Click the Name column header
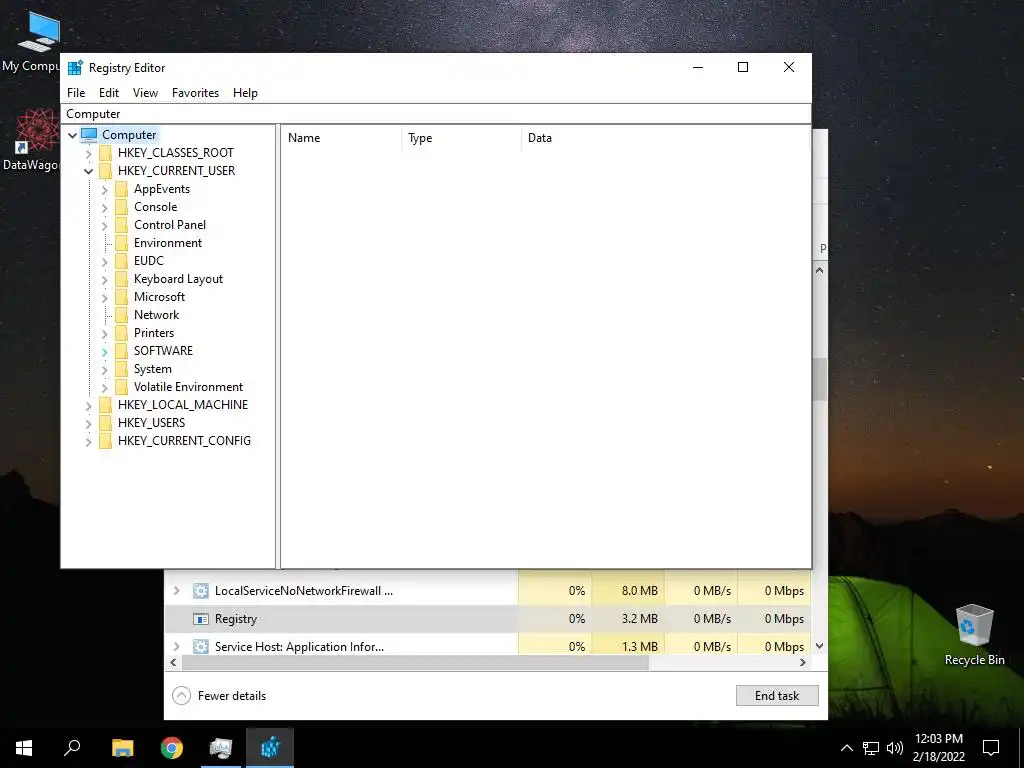 point(341,138)
